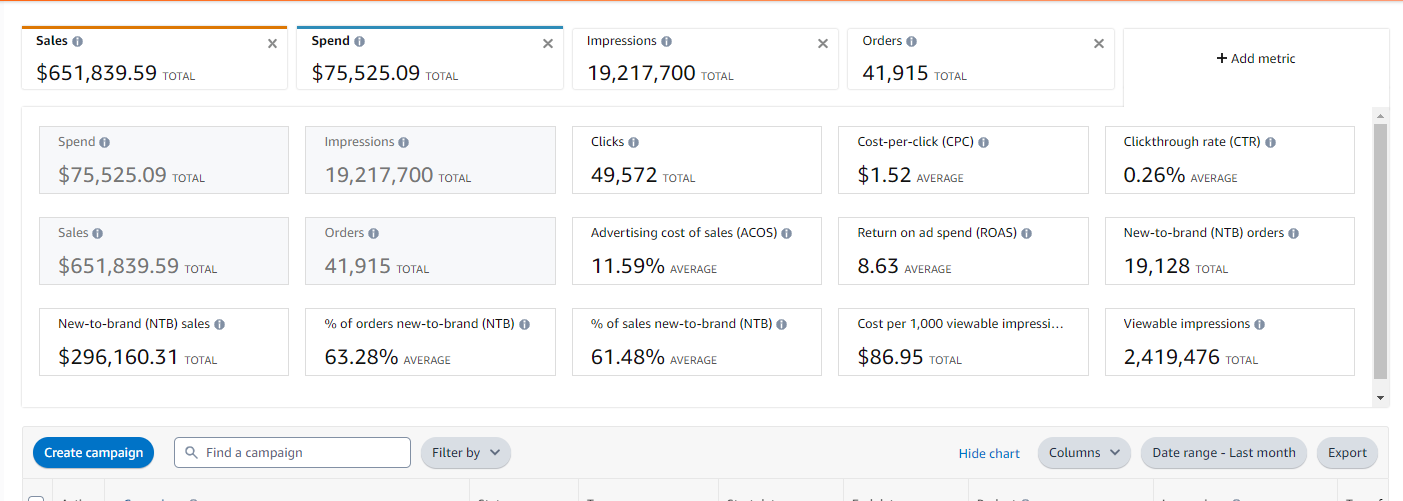1403x501 pixels.
Task: Show info for Advertising cost of sales (ACOS)
Action: pos(786,233)
